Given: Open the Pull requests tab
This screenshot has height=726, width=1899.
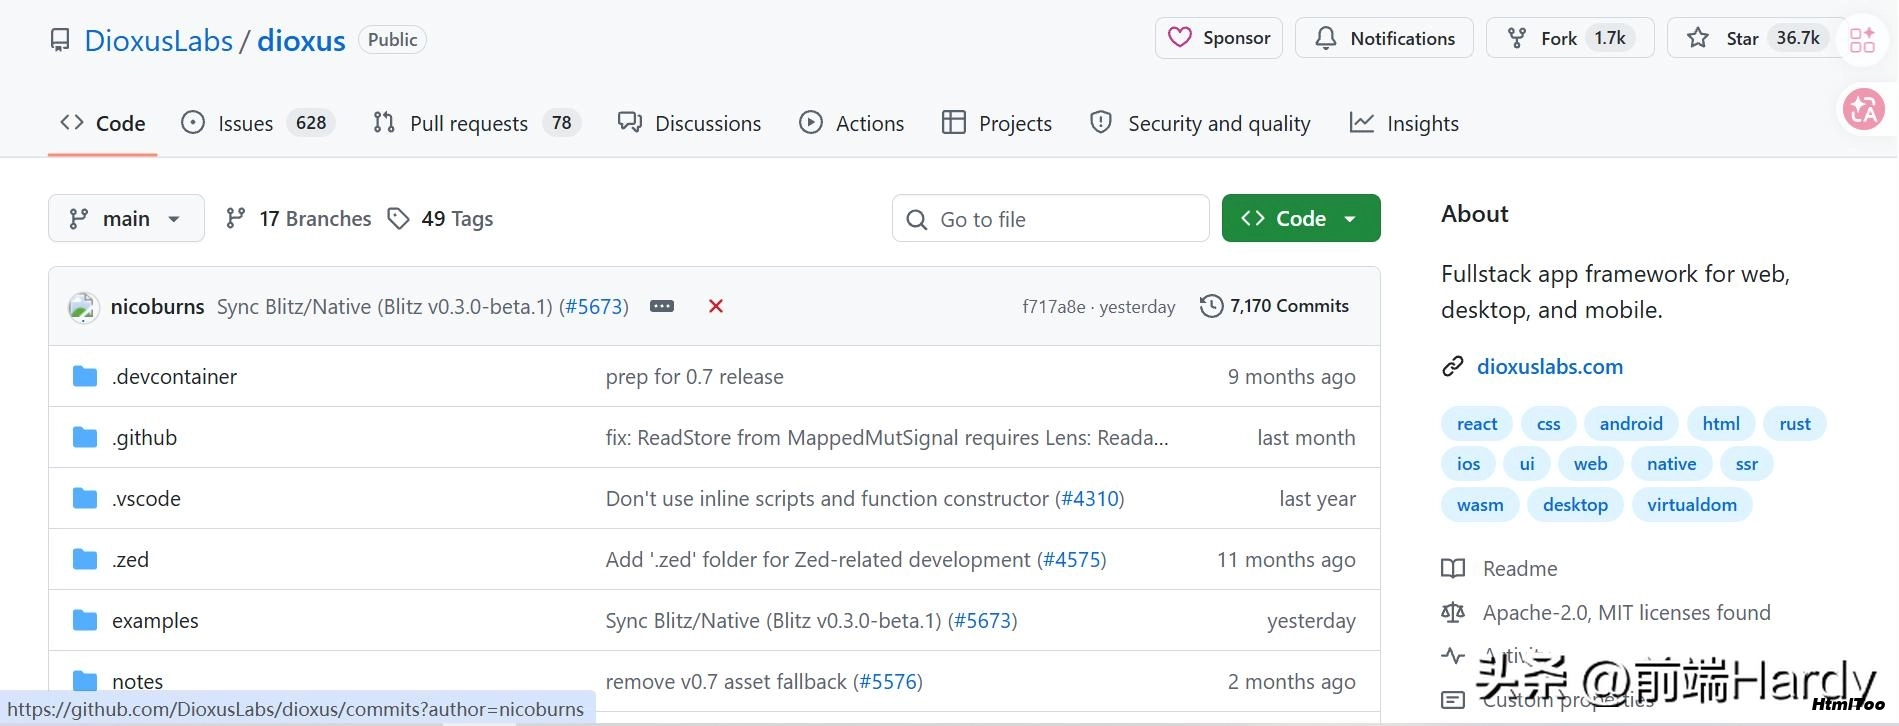Looking at the screenshot, I should (476, 123).
